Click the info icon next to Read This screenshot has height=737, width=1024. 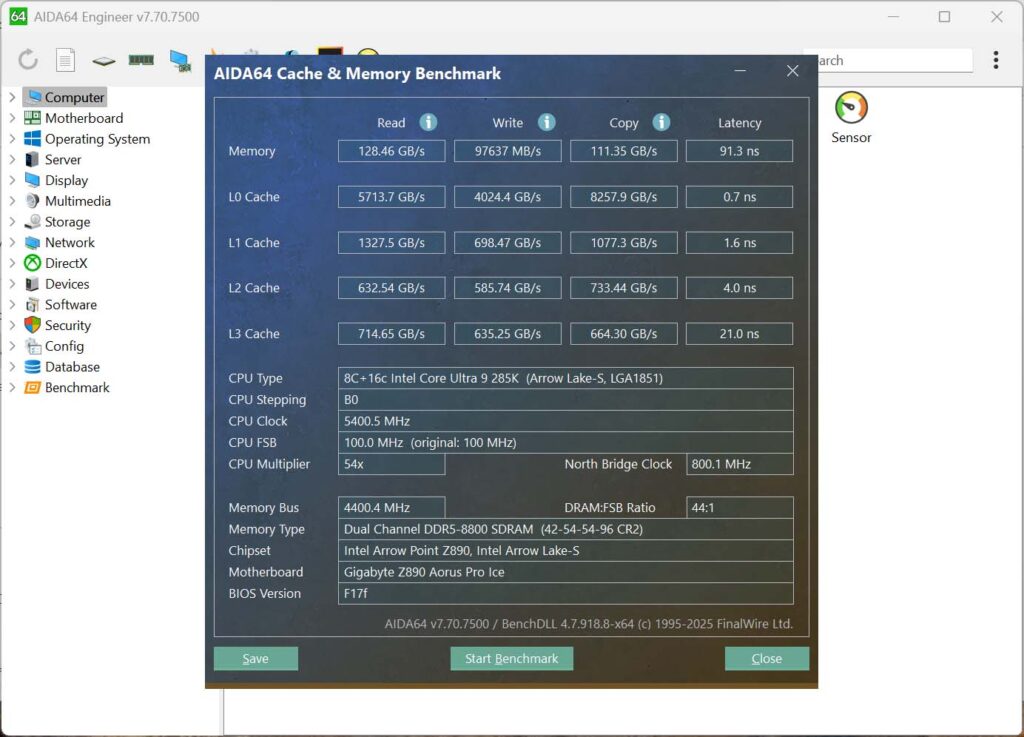pos(429,122)
